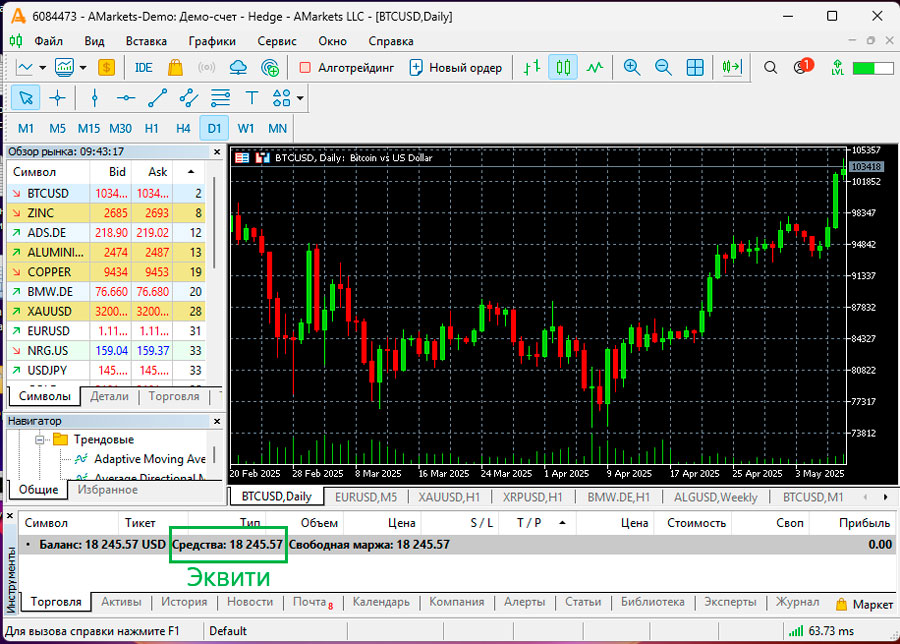Select the cursor arrow tool
900x644 pixels.
[x=26, y=98]
